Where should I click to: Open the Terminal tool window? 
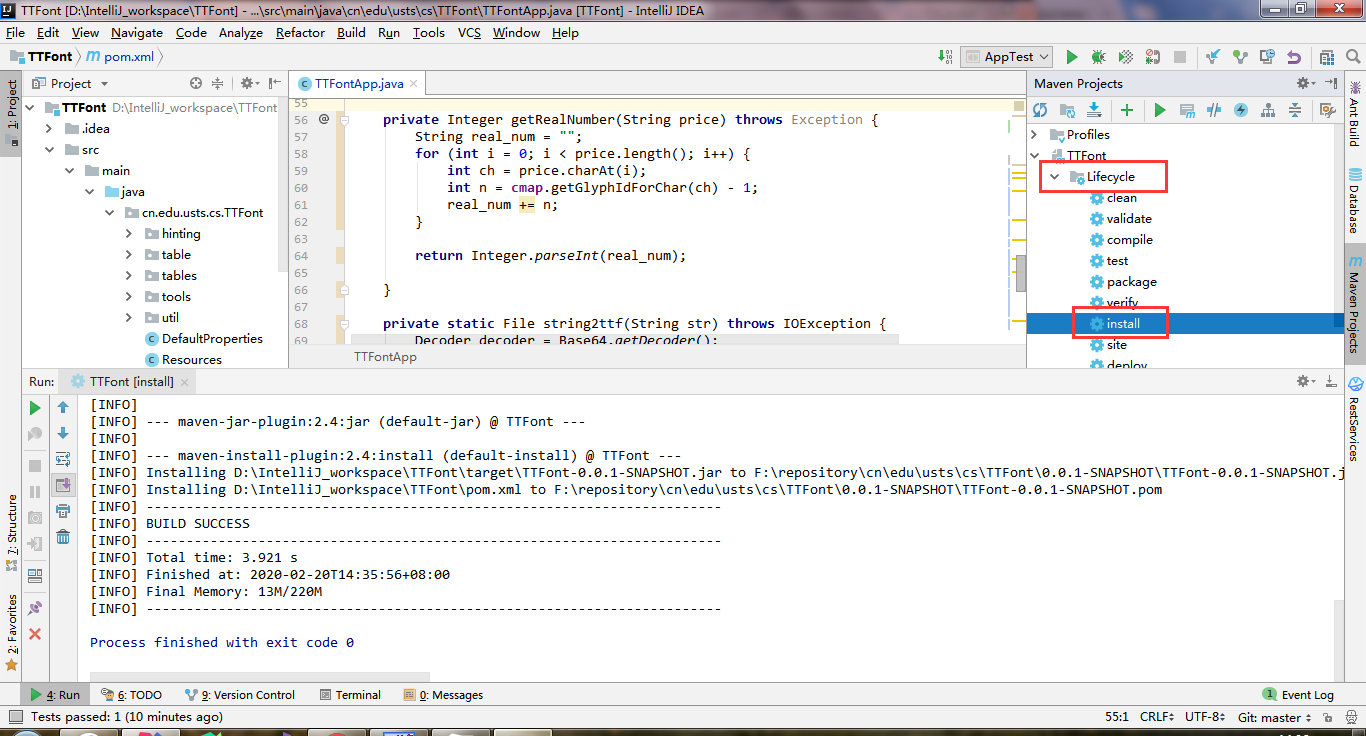coord(350,695)
